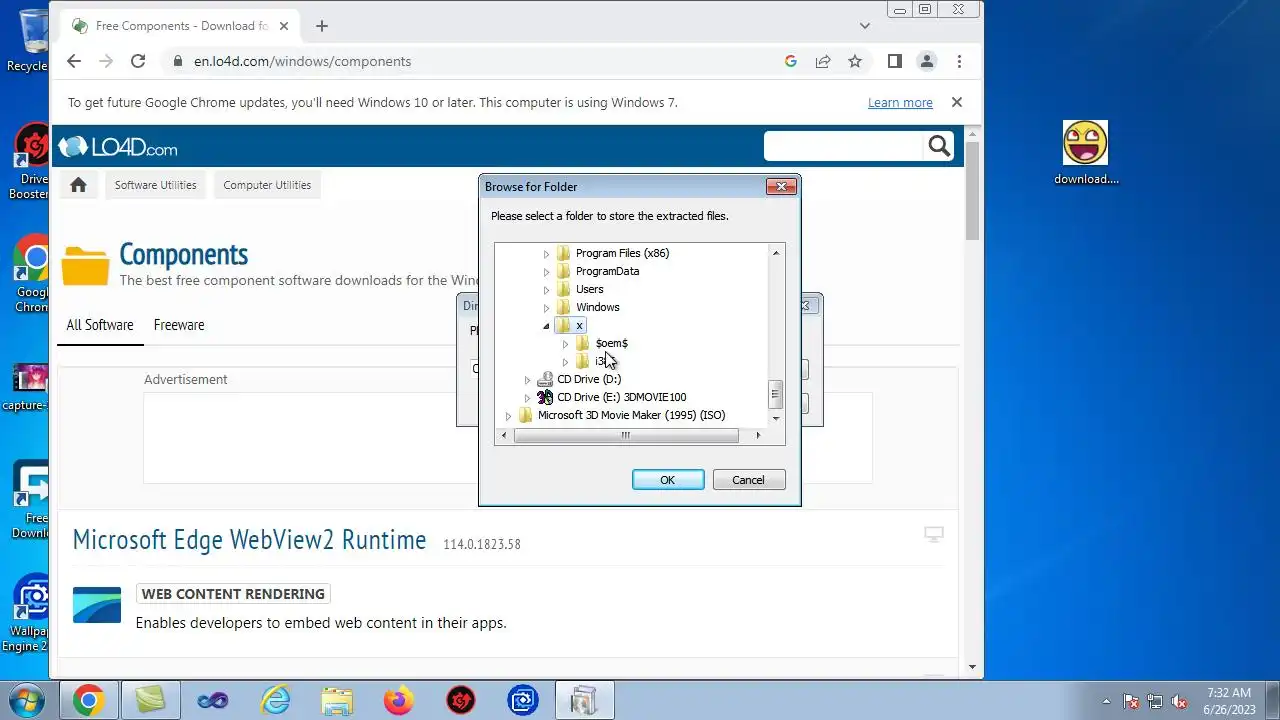The height and width of the screenshot is (720, 1280).
Task: Click the Chrome back arrow
Action: click(74, 61)
